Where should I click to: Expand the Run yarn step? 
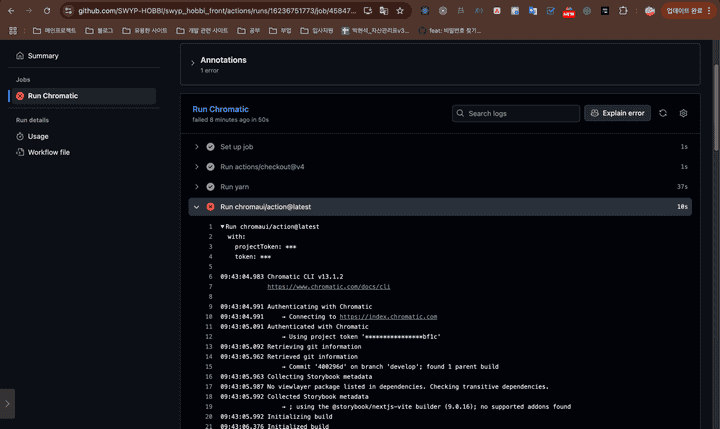(197, 186)
